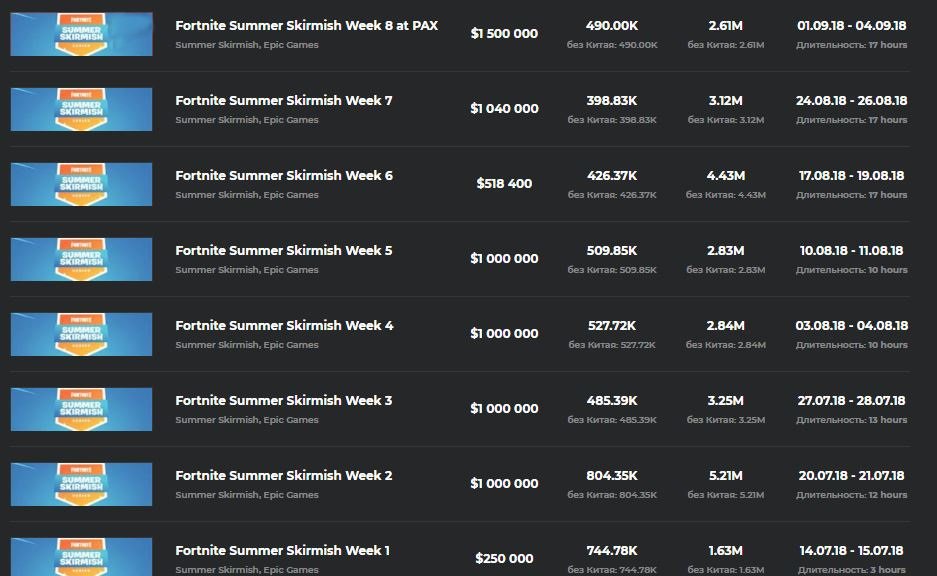The height and width of the screenshot is (576, 937).
Task: Open Summer Skirmish Week 8 at PAX thumbnail
Action: pos(81,34)
